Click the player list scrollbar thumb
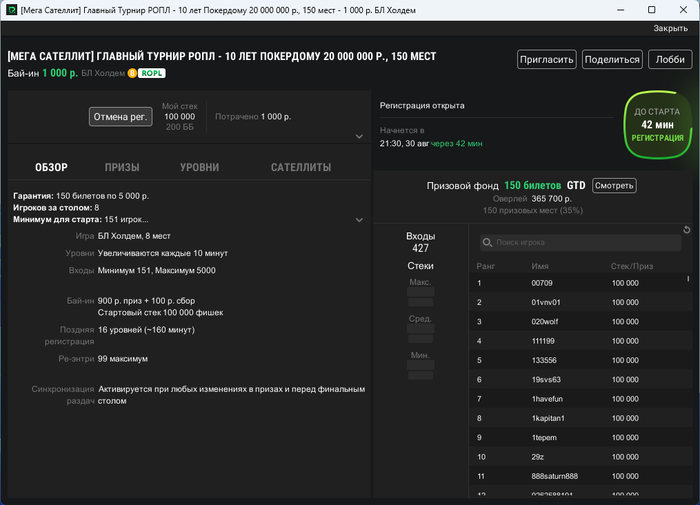The width and height of the screenshot is (700, 505). (x=688, y=279)
